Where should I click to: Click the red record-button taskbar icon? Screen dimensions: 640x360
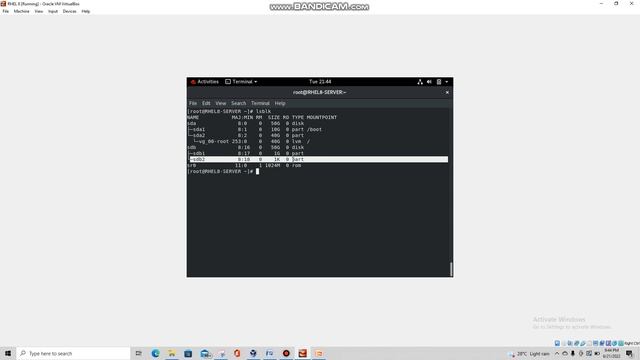(x=286, y=353)
